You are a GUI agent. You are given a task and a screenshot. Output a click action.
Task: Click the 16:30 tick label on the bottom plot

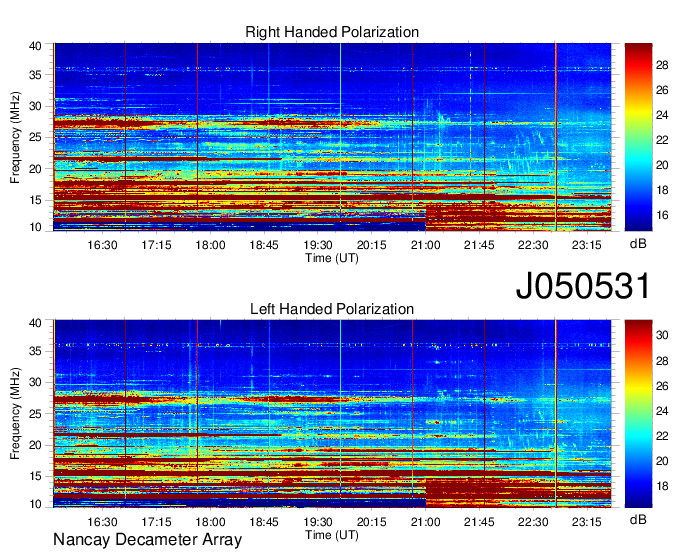click(x=102, y=522)
